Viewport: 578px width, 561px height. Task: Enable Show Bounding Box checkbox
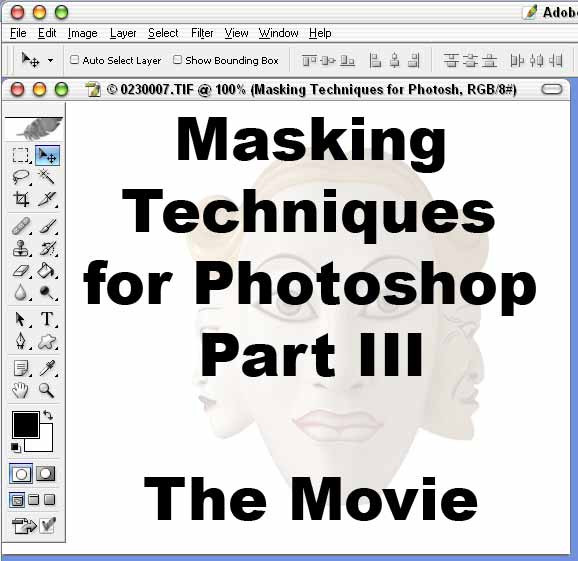tap(177, 60)
